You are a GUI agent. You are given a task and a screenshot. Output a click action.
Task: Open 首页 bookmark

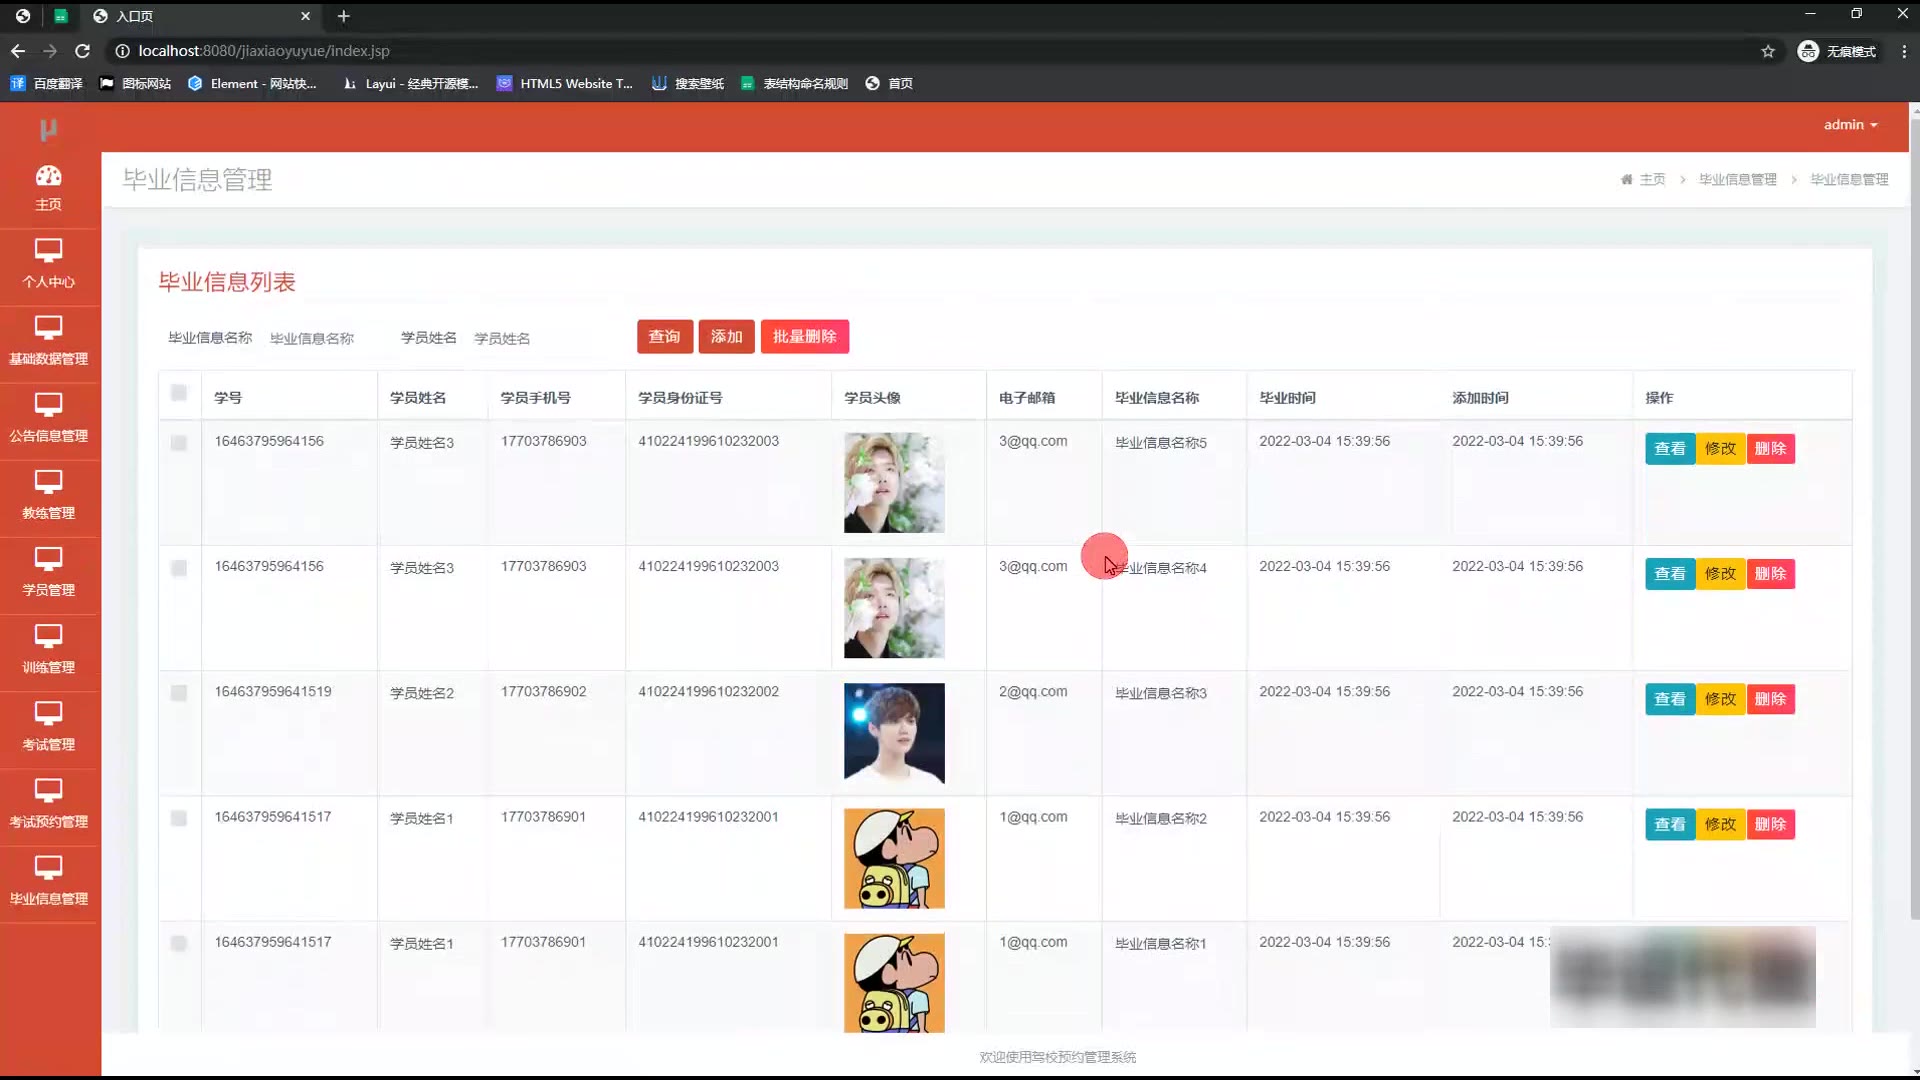[x=889, y=84]
